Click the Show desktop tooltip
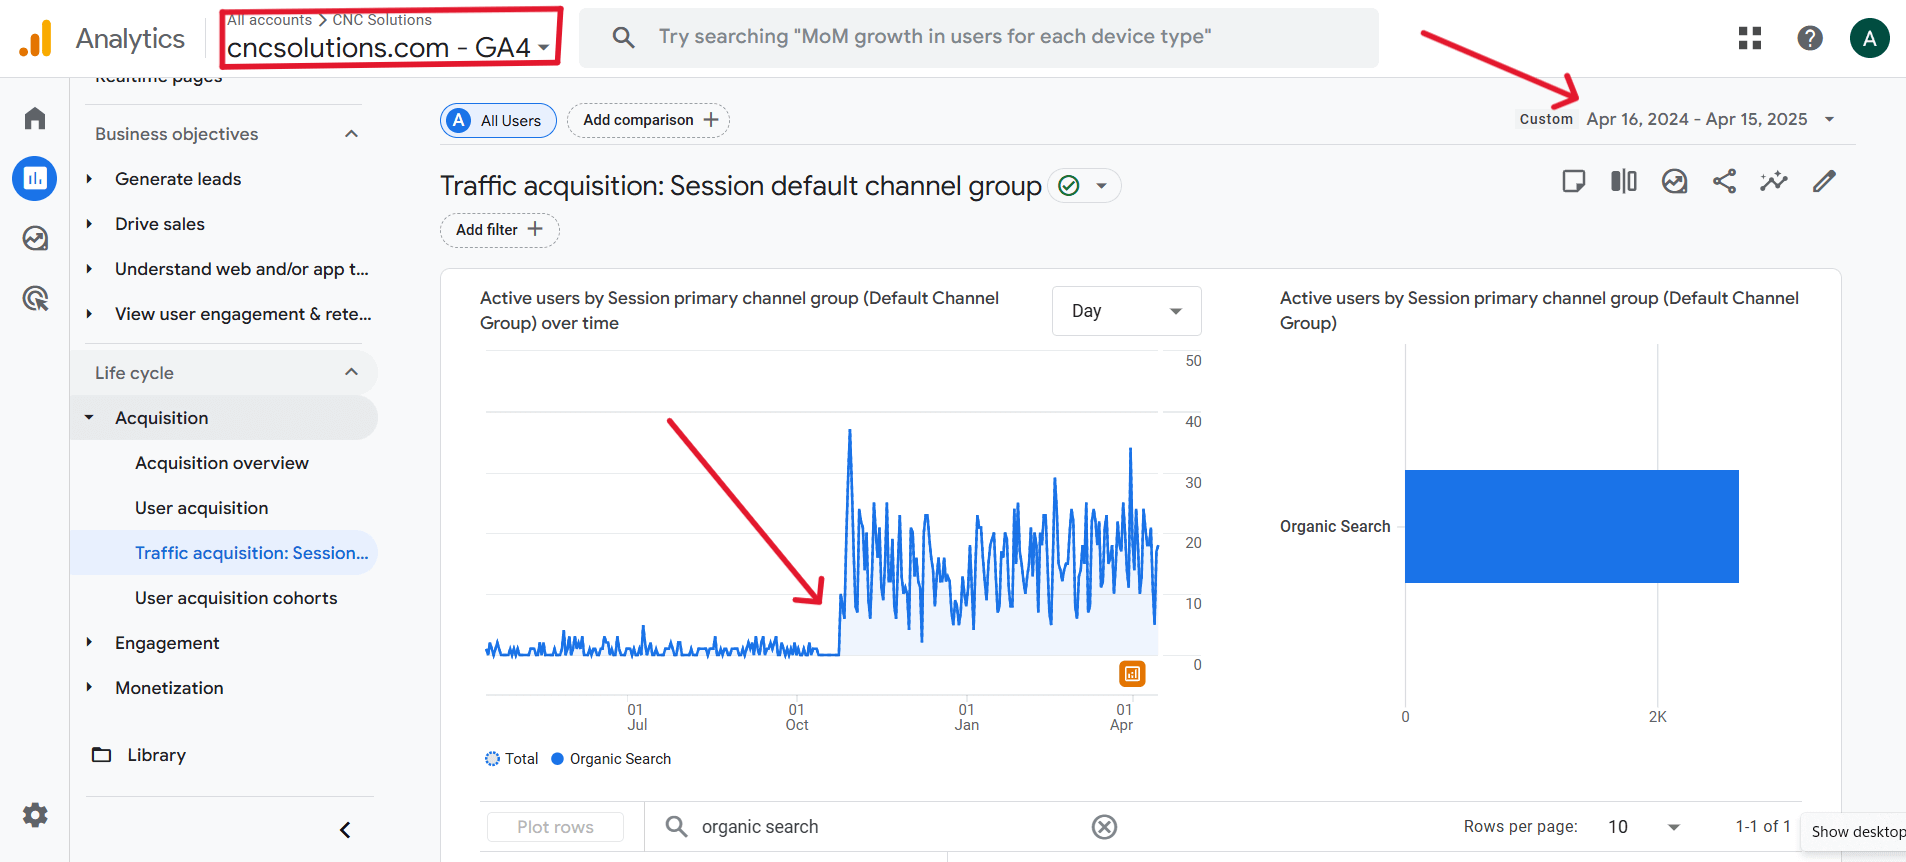 point(1855,832)
